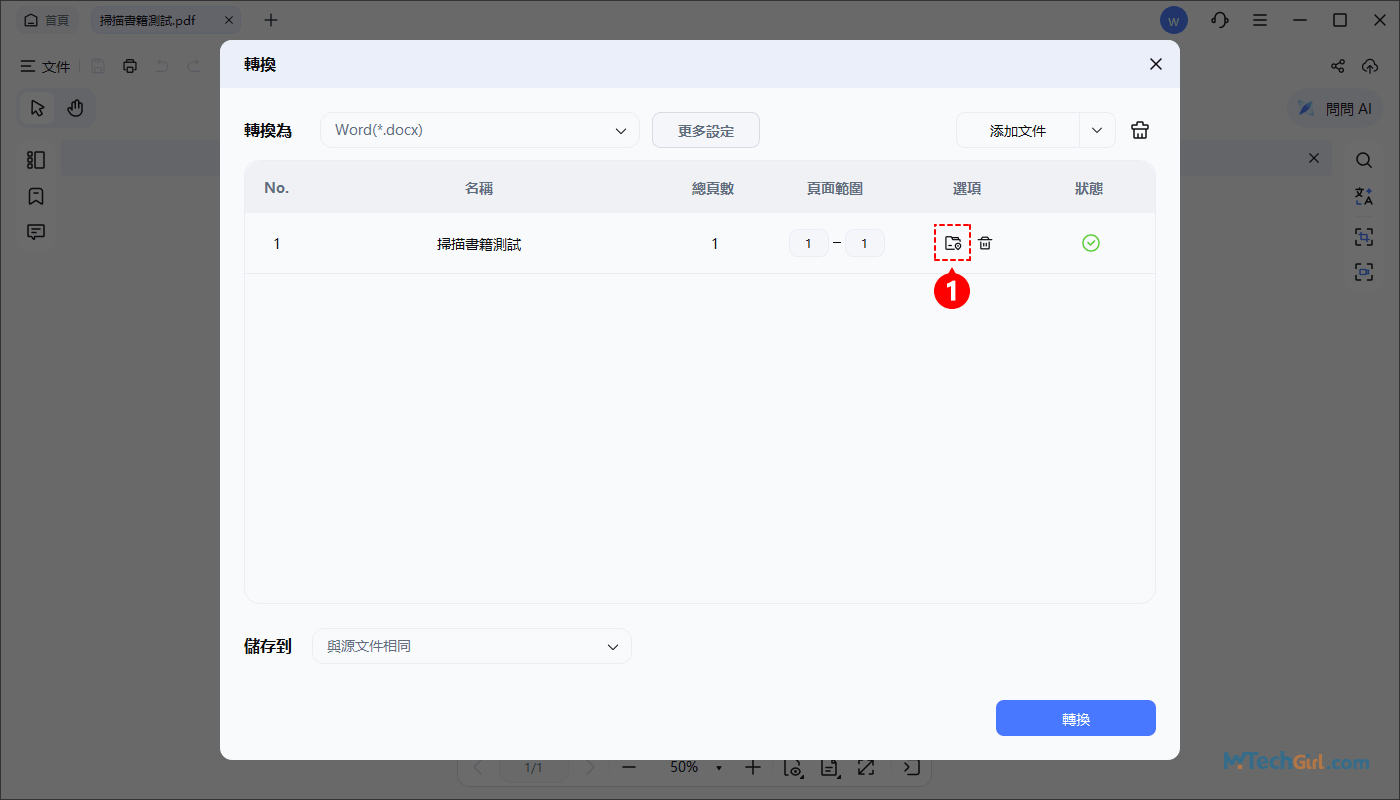Click the 名稱 column header

point(479,188)
